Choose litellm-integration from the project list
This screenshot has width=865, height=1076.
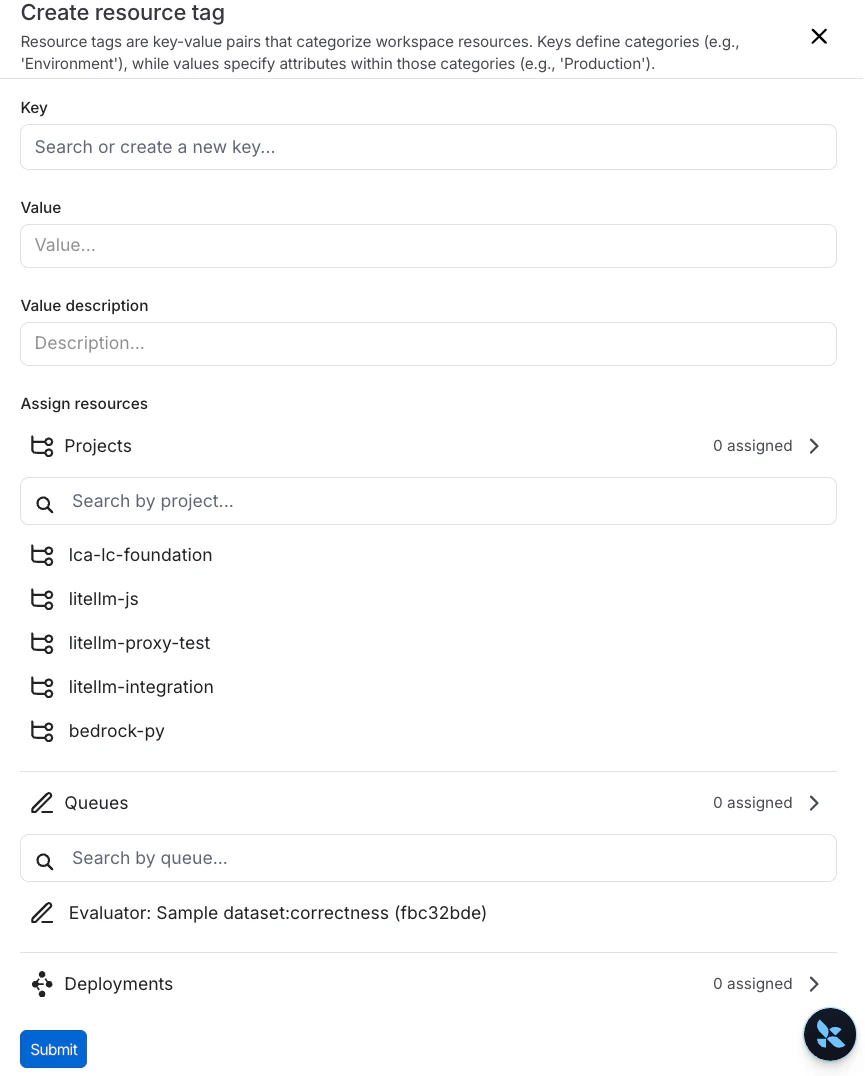point(141,687)
